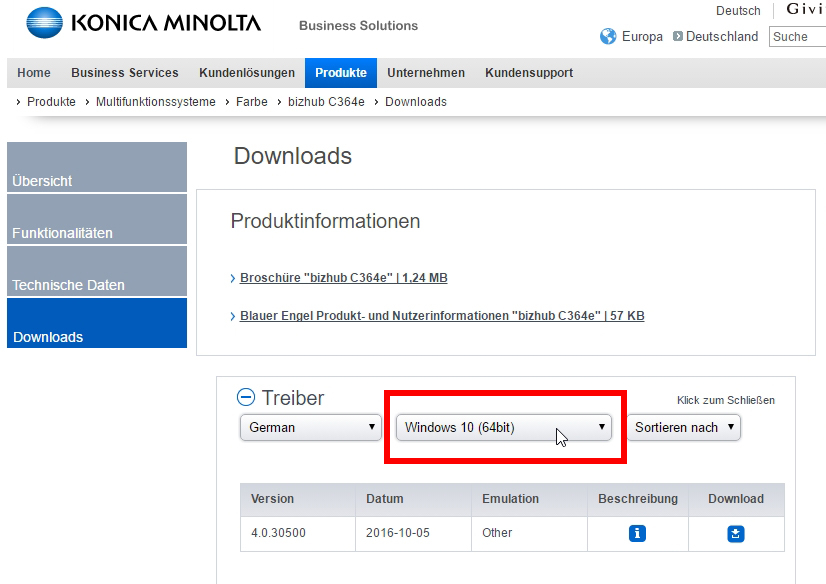Viewport: 826px width, 584px height.
Task: Go to Farbe breadcrumb
Action: coord(252,102)
